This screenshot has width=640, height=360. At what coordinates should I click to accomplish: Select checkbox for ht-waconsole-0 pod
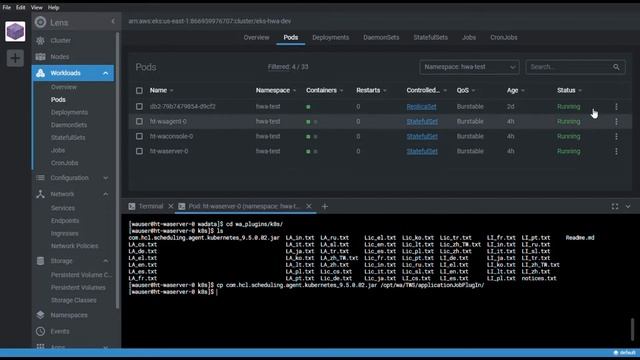click(x=139, y=136)
